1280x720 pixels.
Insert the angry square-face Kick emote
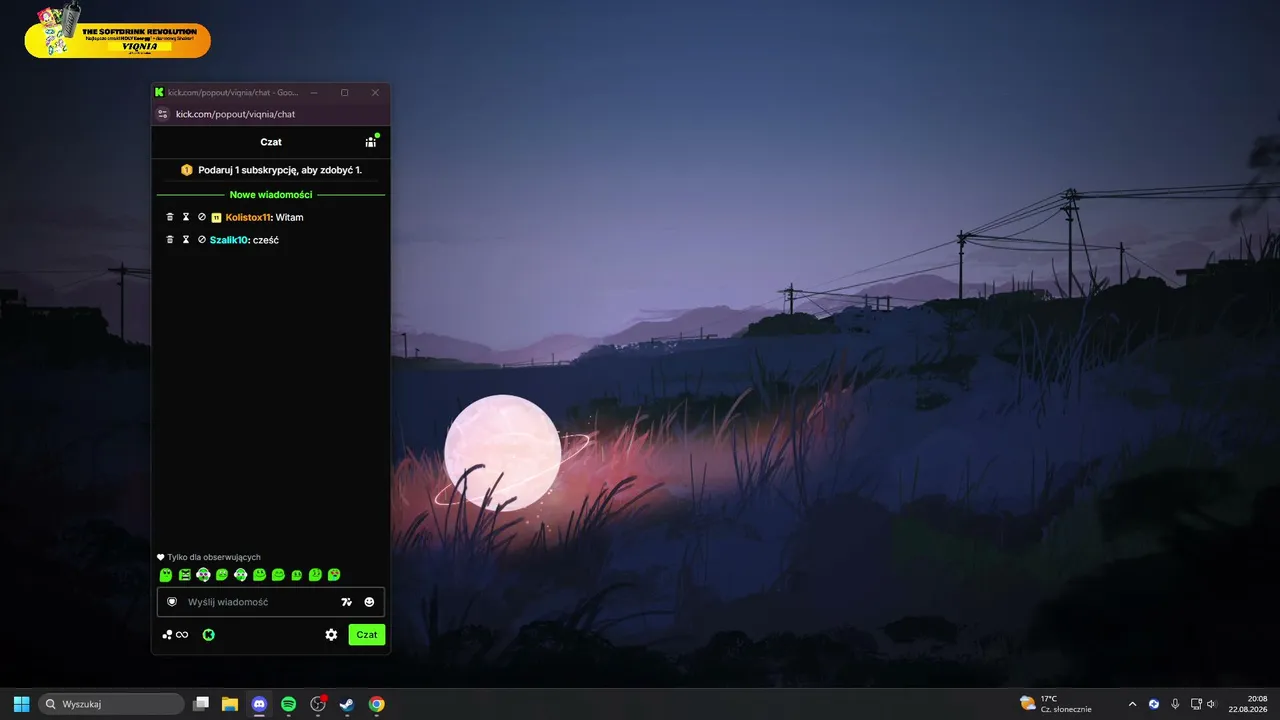(185, 575)
